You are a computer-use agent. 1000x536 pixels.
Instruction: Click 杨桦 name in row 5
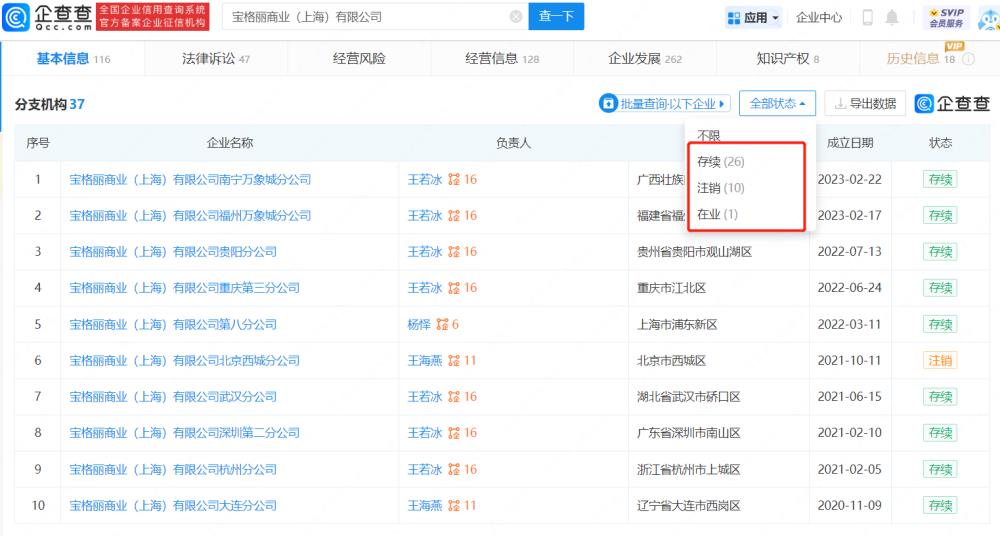[x=419, y=324]
